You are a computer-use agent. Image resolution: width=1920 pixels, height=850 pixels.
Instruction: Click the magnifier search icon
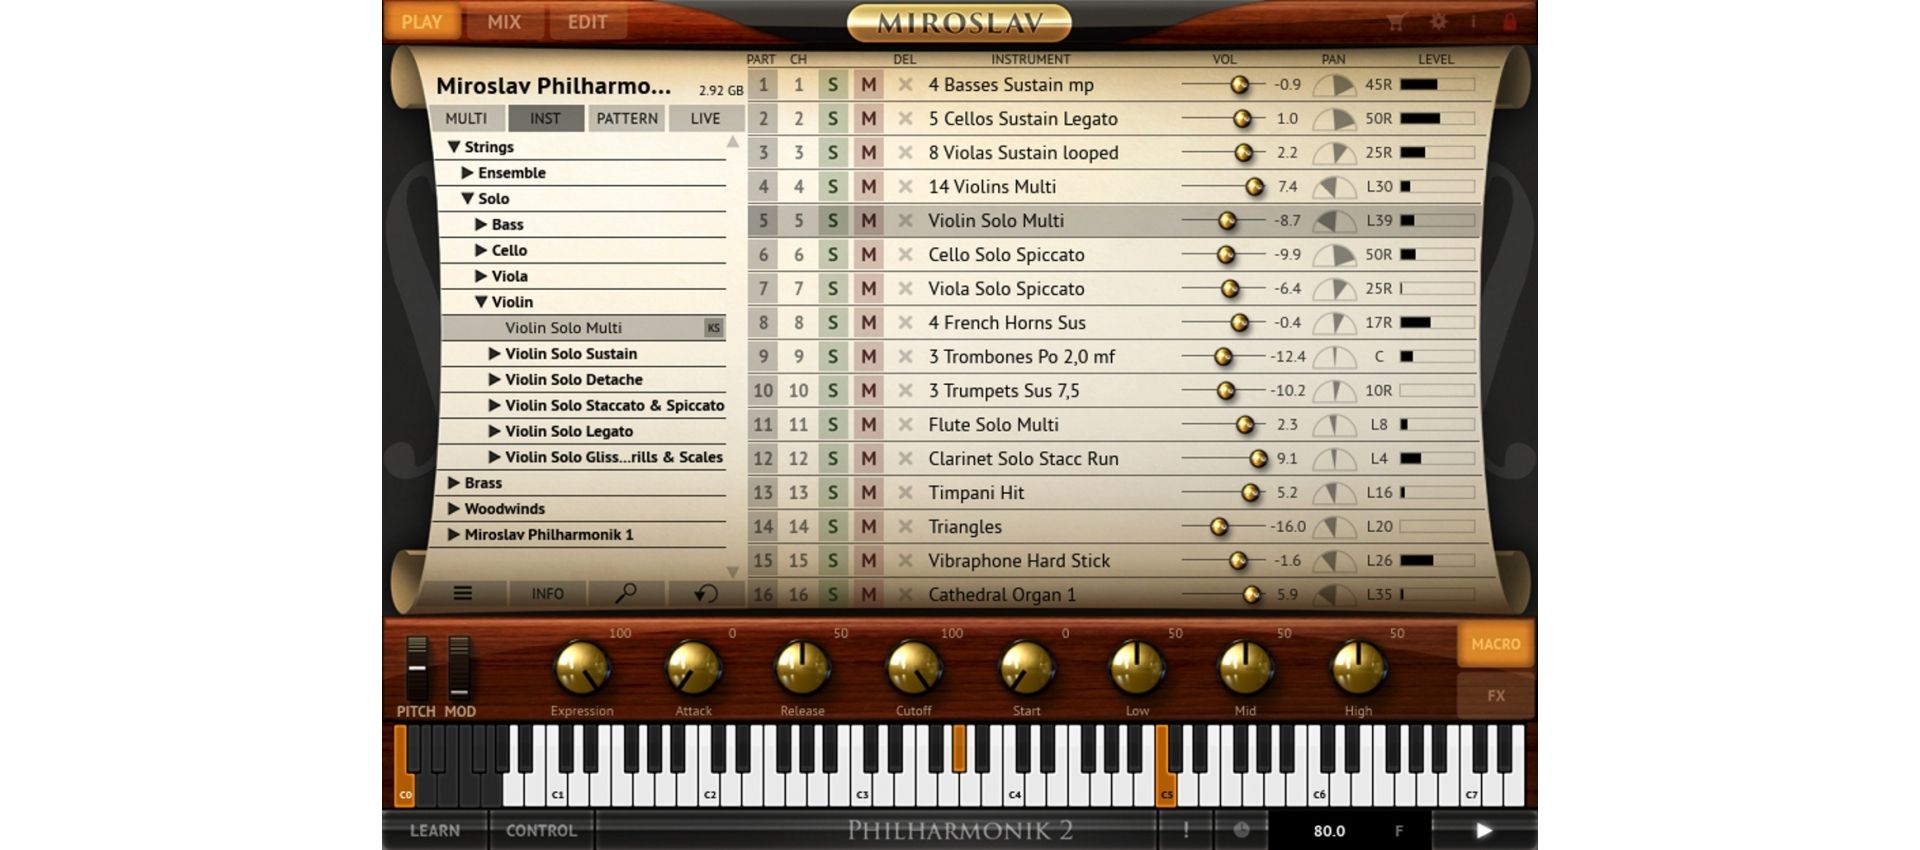pyautogui.click(x=626, y=593)
